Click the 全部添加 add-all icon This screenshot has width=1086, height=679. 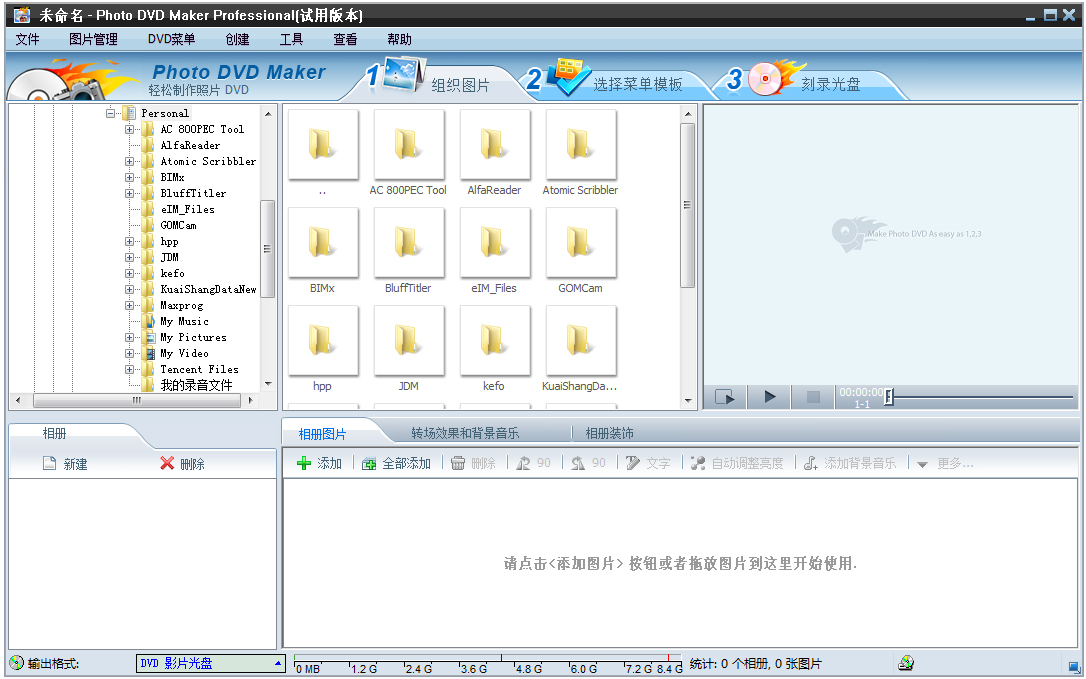tap(370, 464)
